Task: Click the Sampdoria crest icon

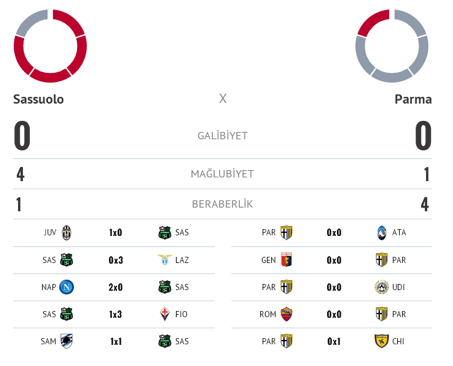Action: (x=67, y=341)
